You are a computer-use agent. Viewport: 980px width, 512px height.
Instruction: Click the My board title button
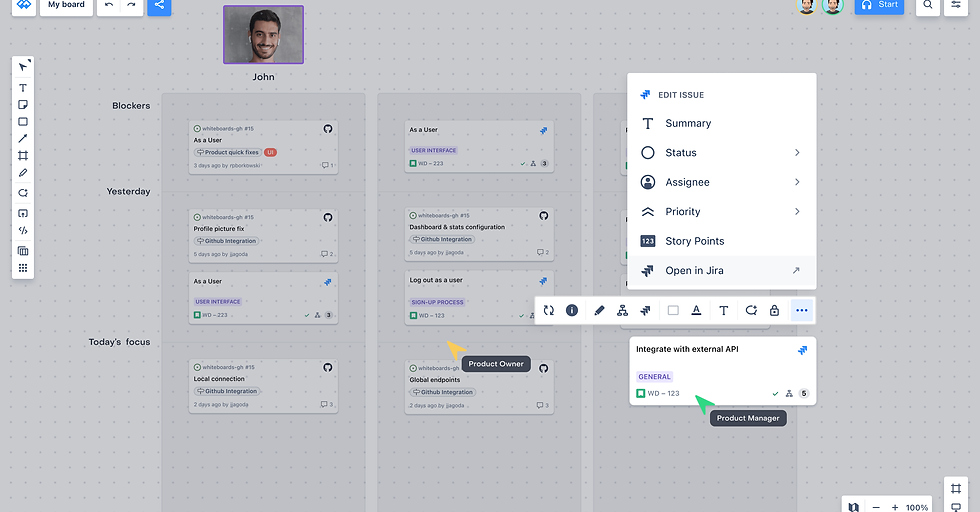tap(66, 5)
